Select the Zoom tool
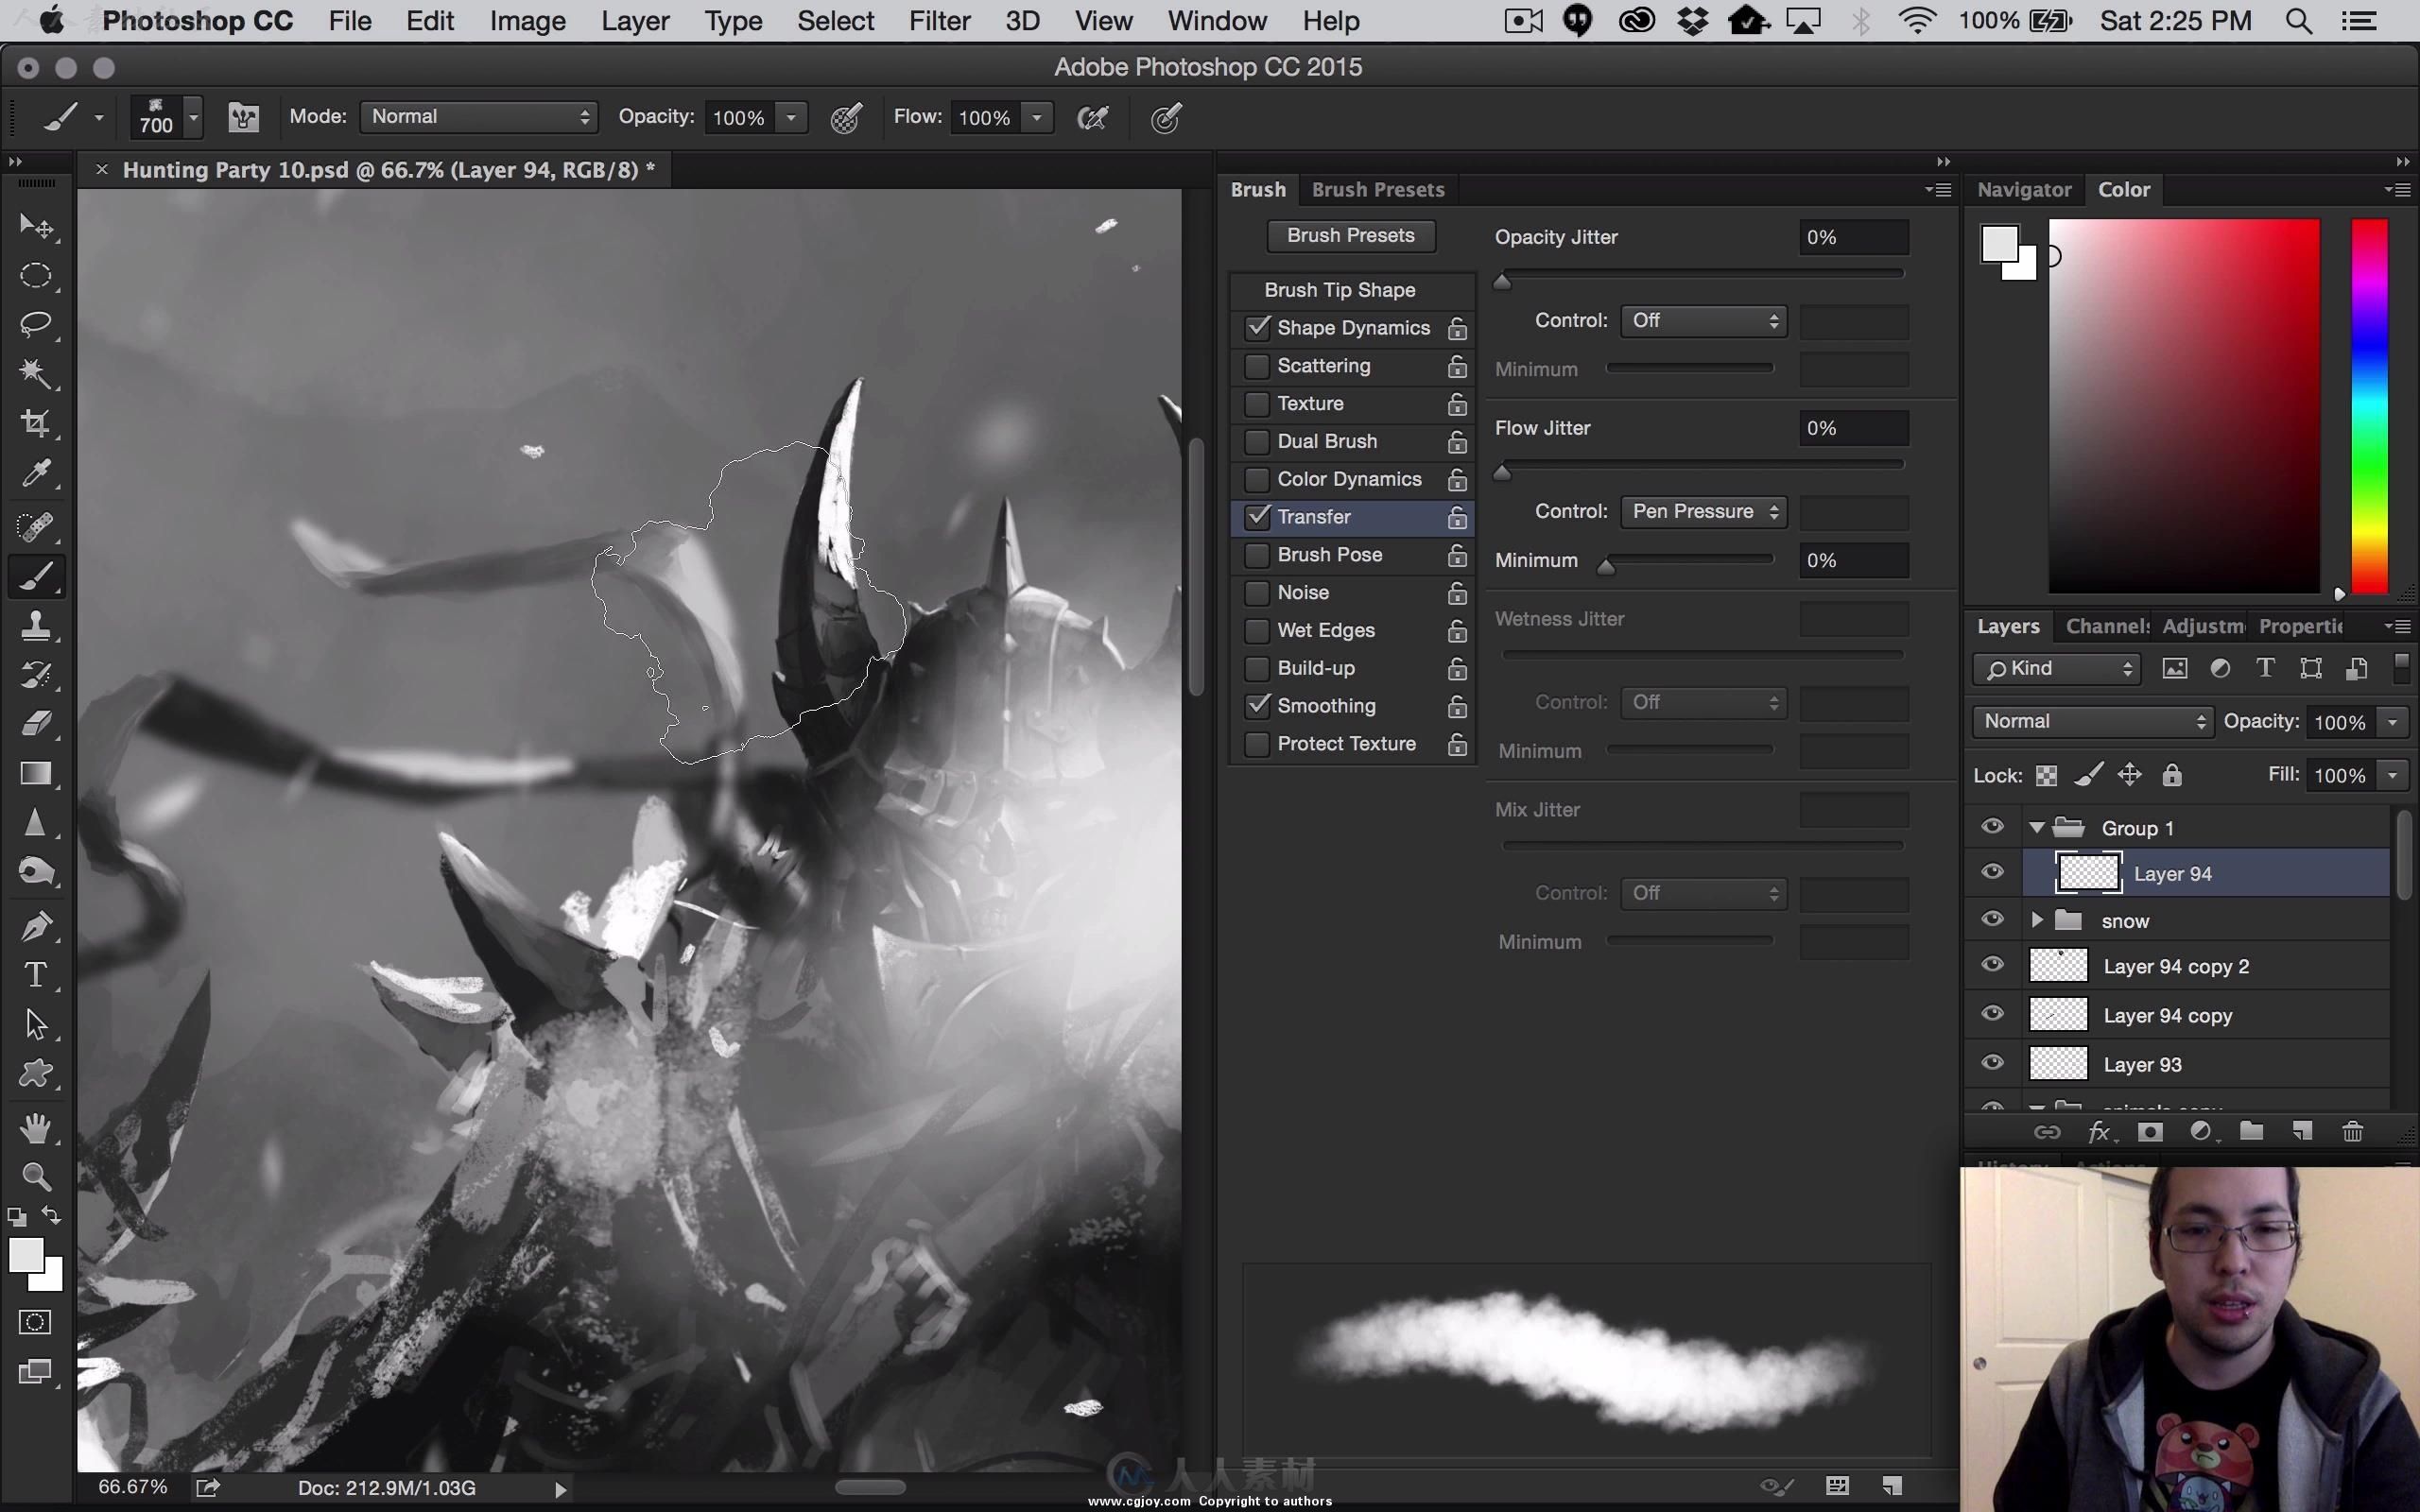The image size is (2420, 1512). (x=36, y=1177)
